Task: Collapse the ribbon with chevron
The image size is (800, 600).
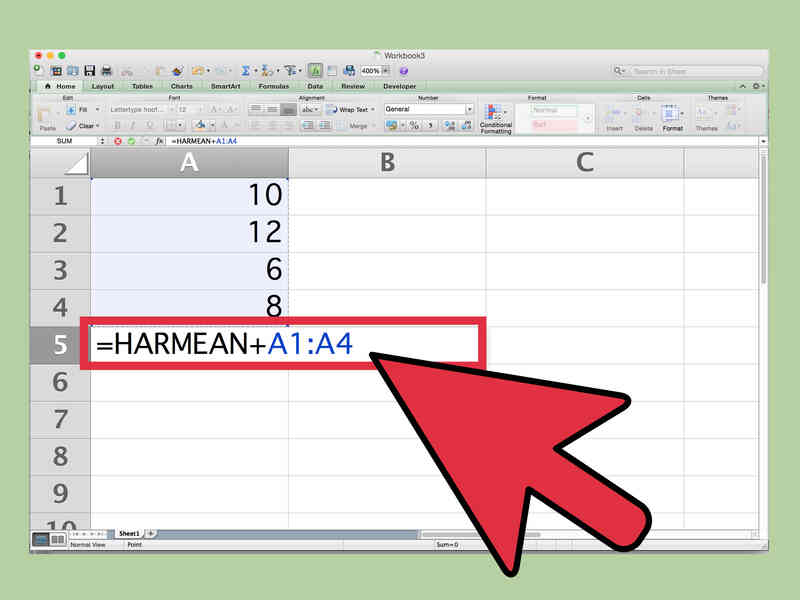Action: pyautogui.click(x=742, y=86)
